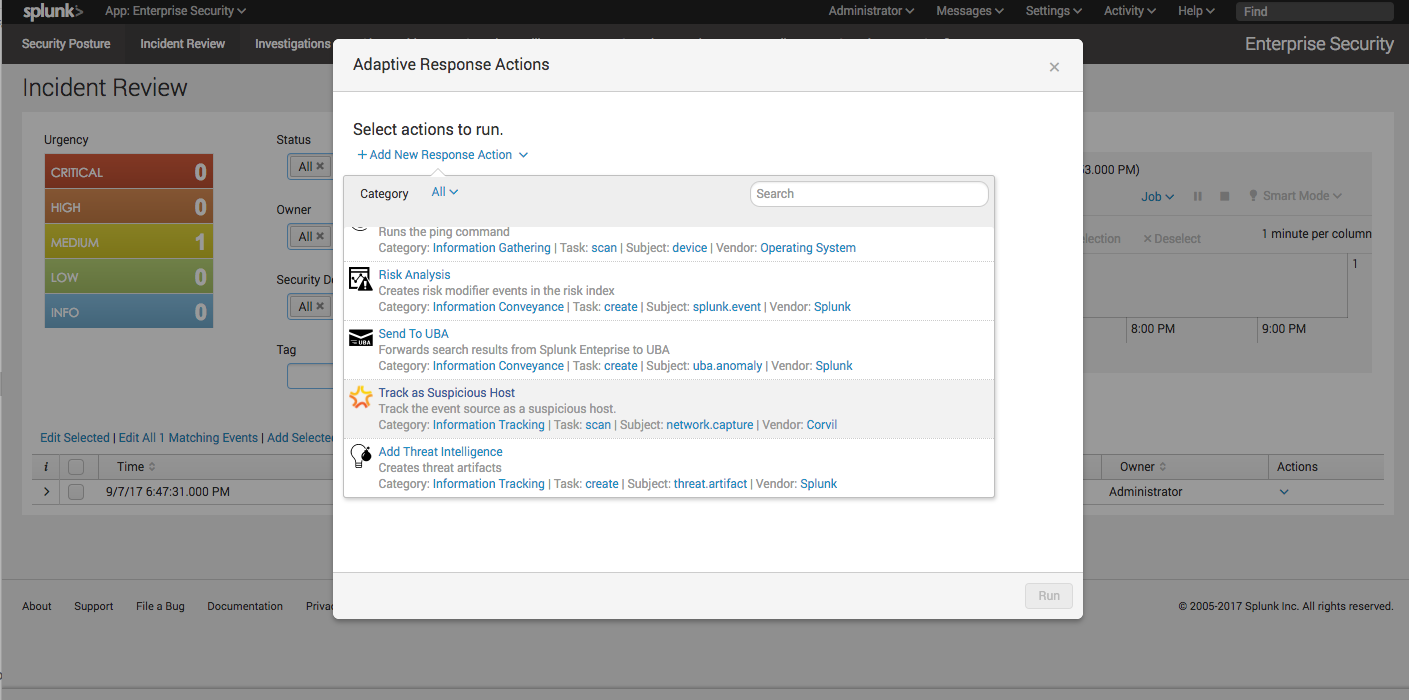Expand the 9/7/17 6:47:31 event row
1409x700 pixels.
[x=46, y=492]
